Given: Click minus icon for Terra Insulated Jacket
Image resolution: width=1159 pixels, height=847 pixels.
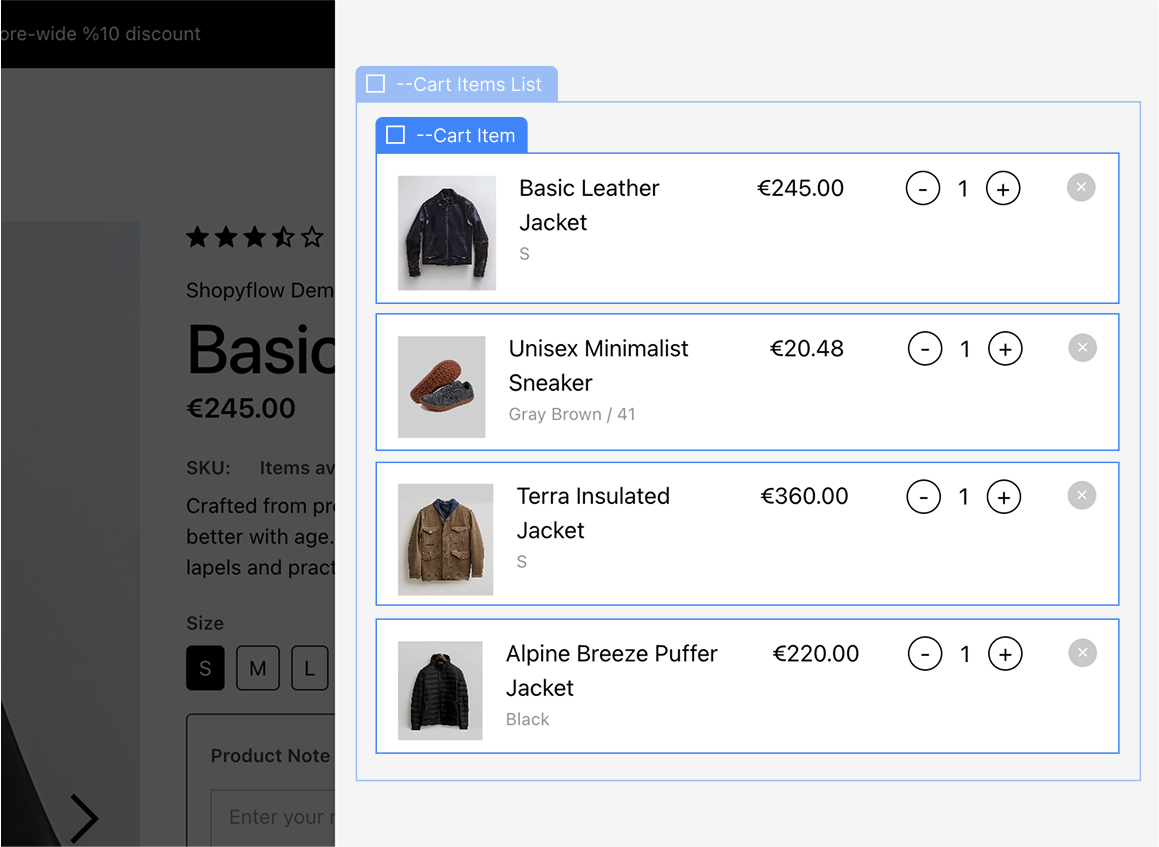Looking at the screenshot, I should 923,497.
